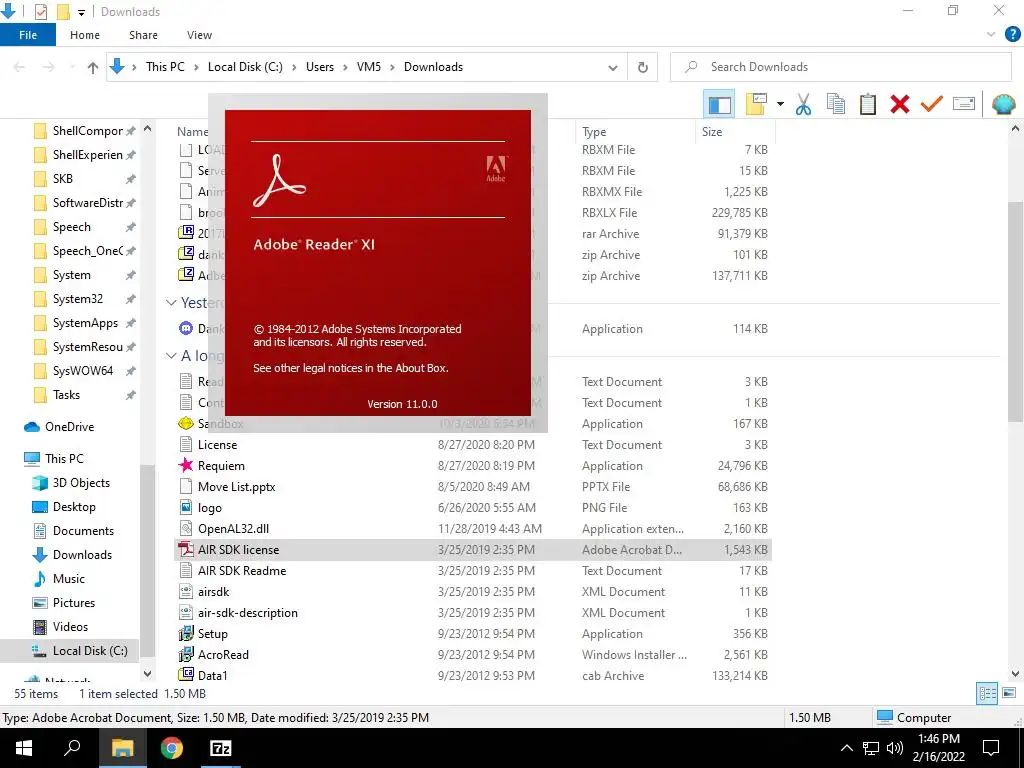Screen dimensions: 1024x768
Task: Click the envelope E-mail icon in toolbar
Action: click(x=964, y=104)
